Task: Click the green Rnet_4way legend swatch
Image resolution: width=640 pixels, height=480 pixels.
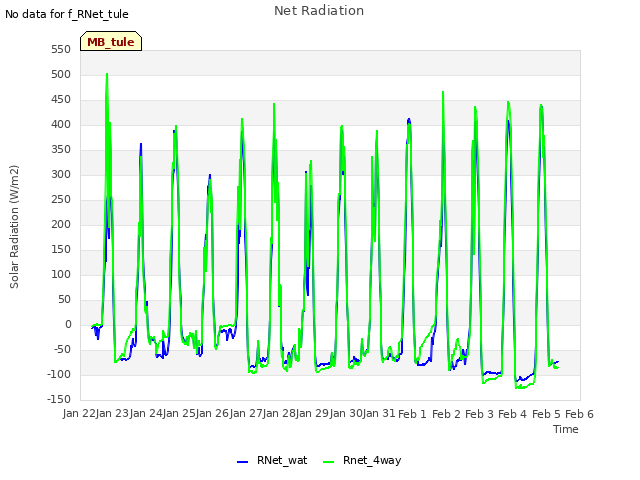Action: 328,462
